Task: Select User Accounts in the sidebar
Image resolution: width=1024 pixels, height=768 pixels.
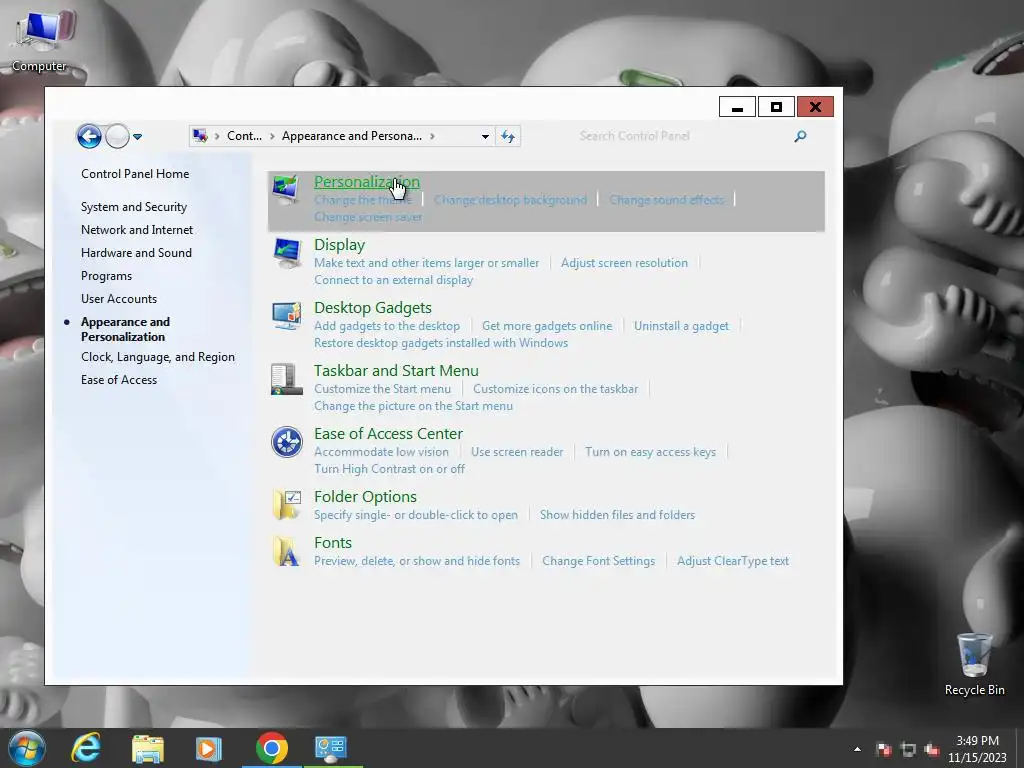Action: (x=119, y=298)
